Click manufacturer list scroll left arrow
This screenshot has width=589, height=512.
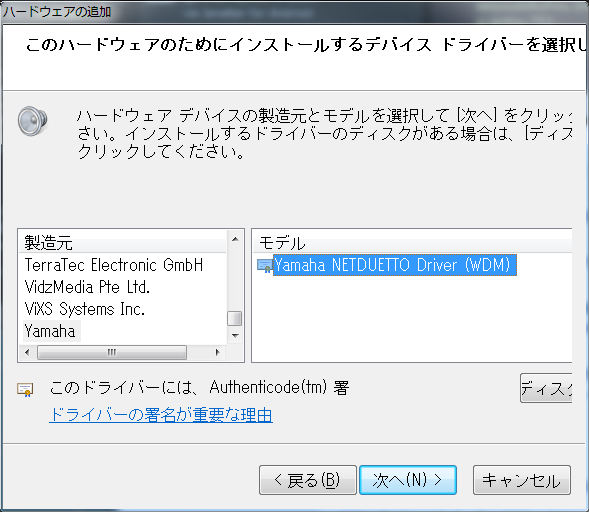[27, 352]
